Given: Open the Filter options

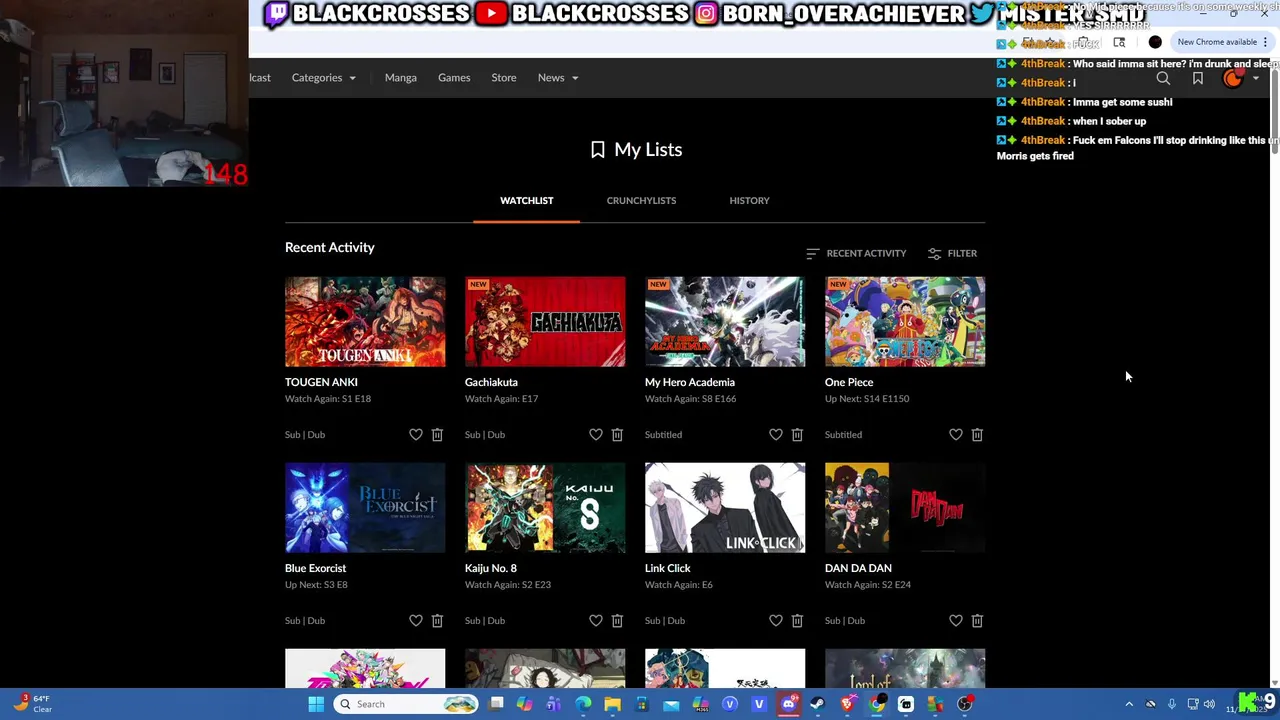Looking at the screenshot, I should tap(952, 254).
